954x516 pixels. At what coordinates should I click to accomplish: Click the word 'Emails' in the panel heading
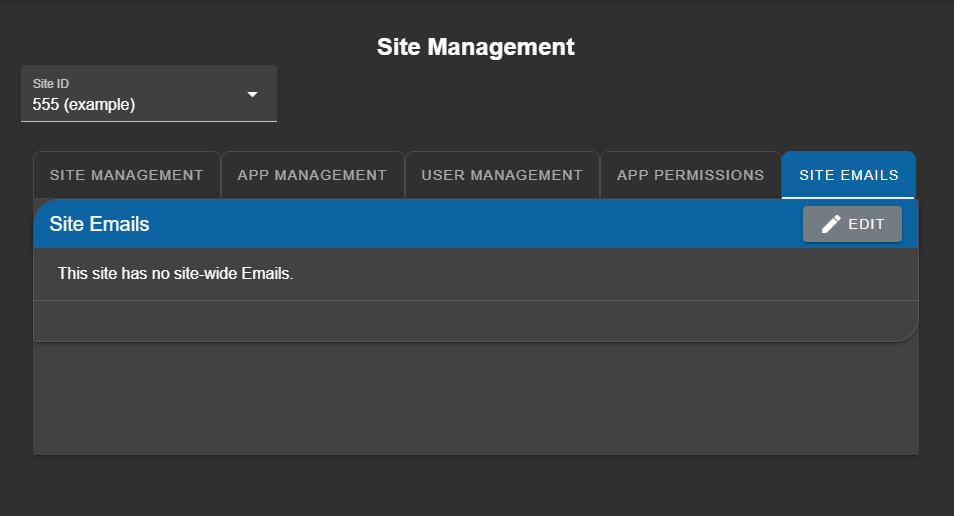(x=120, y=224)
